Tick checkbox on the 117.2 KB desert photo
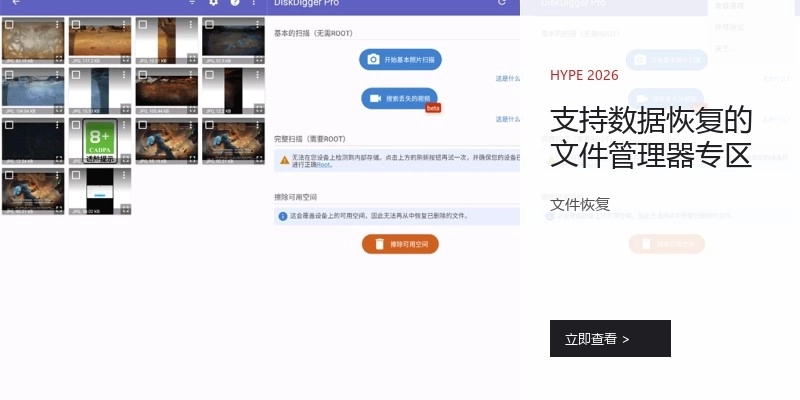 point(76,24)
